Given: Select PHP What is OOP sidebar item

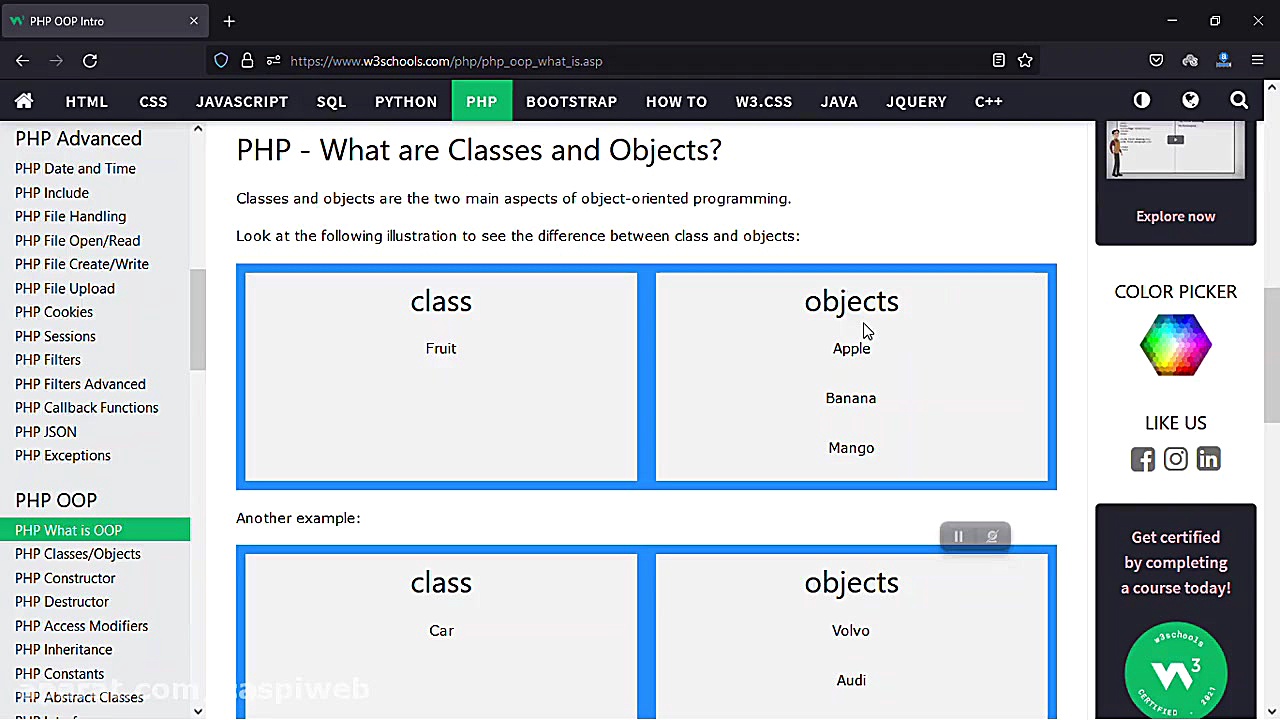Looking at the screenshot, I should coord(95,530).
